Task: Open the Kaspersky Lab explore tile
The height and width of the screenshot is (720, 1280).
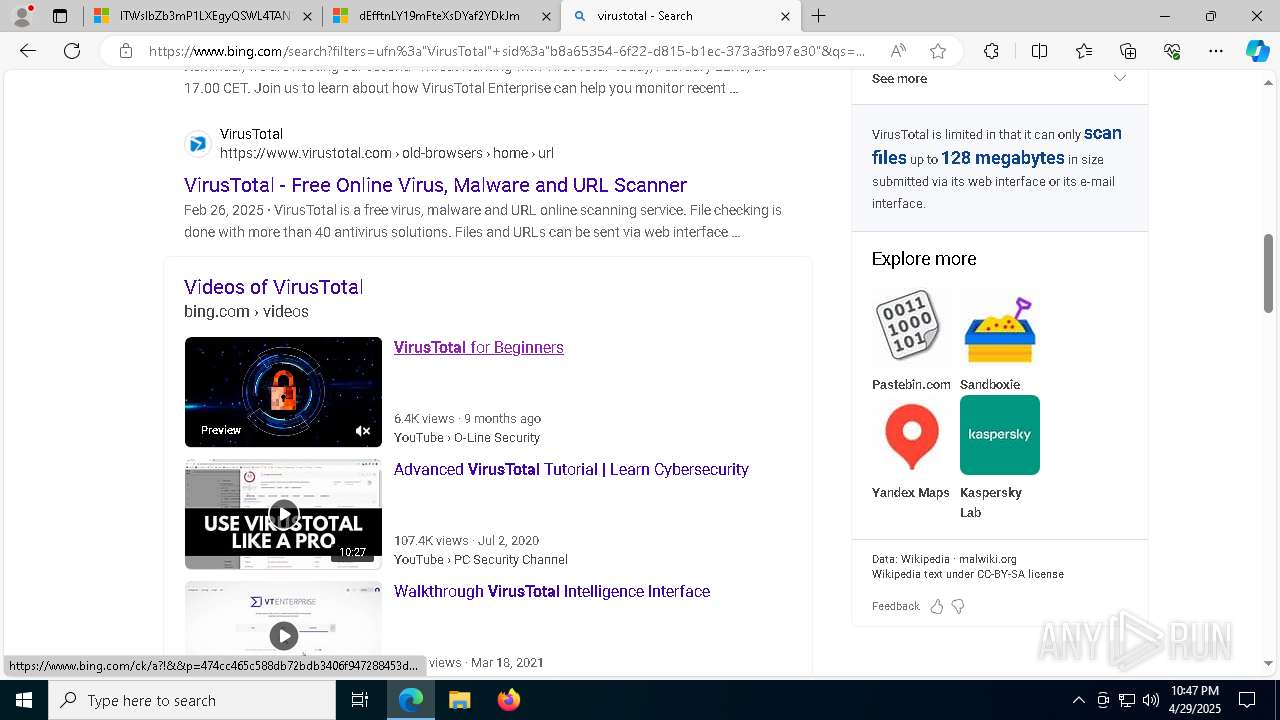Action: coord(999,435)
